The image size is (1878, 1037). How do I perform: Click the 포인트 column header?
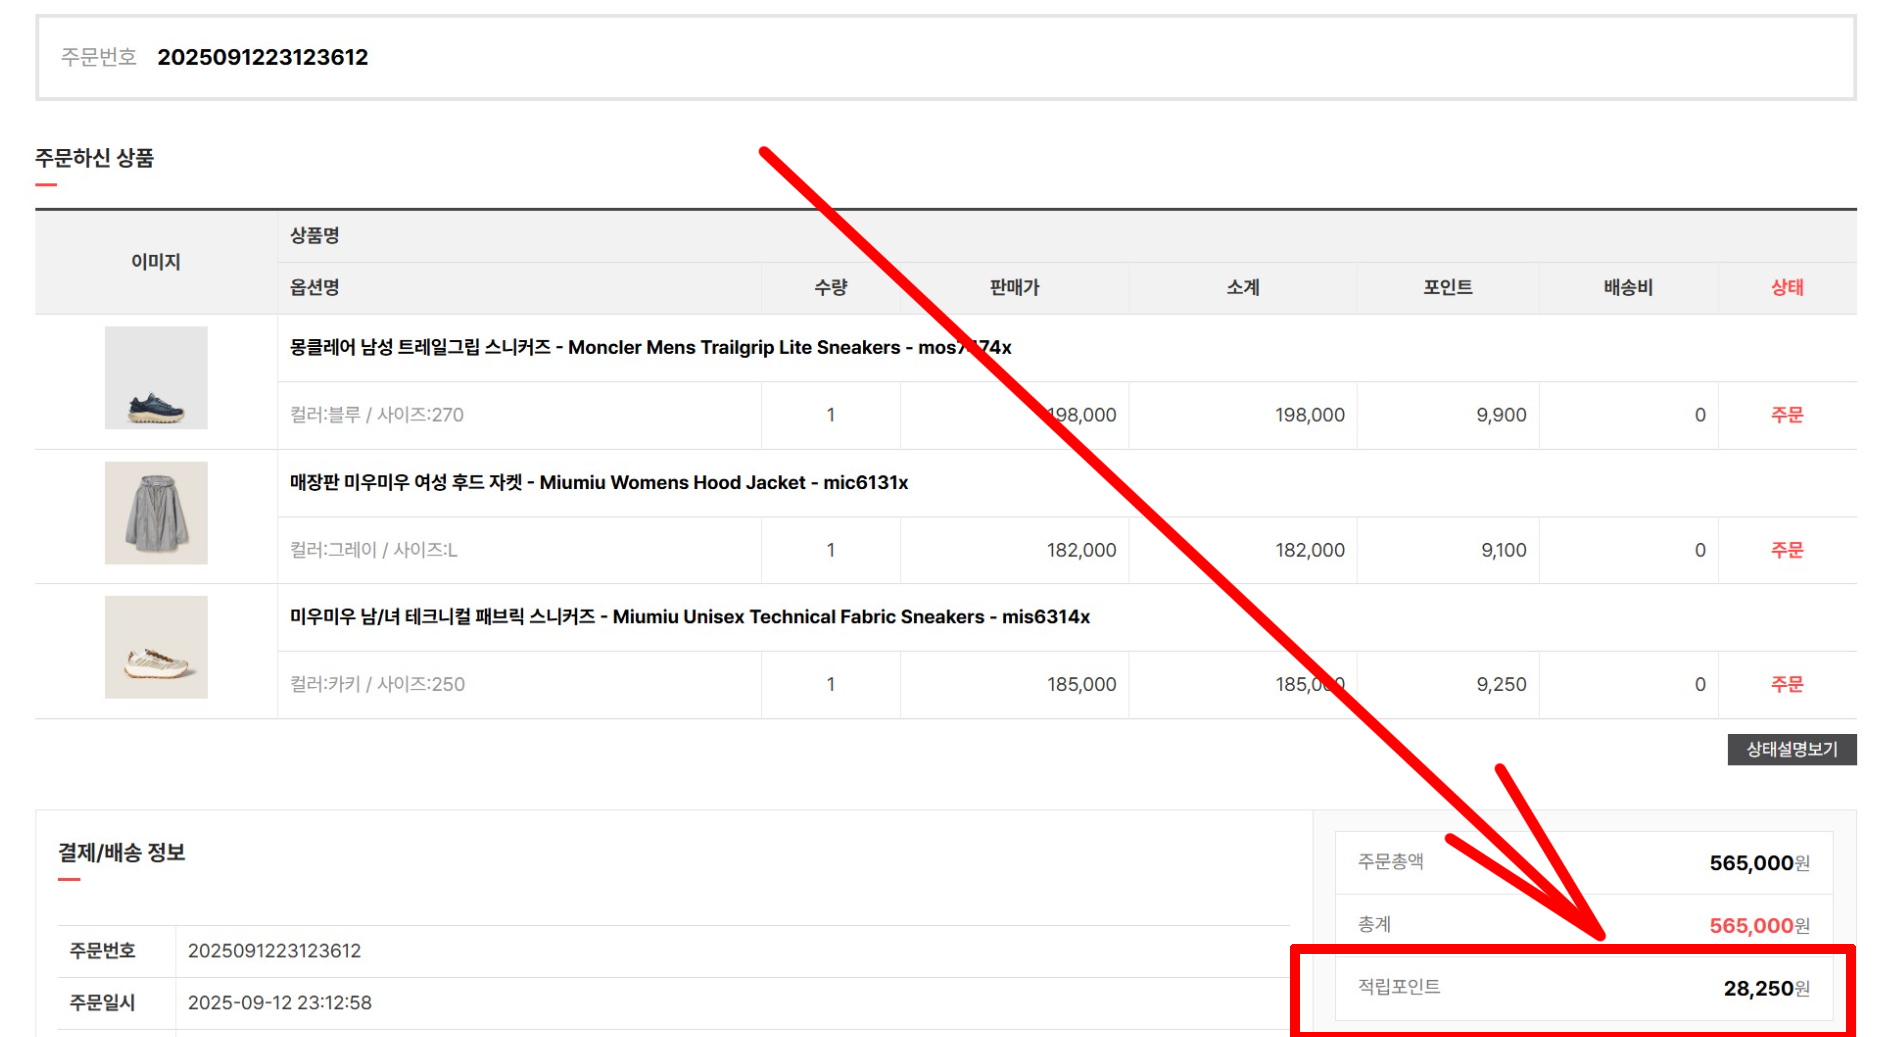pos(1447,288)
